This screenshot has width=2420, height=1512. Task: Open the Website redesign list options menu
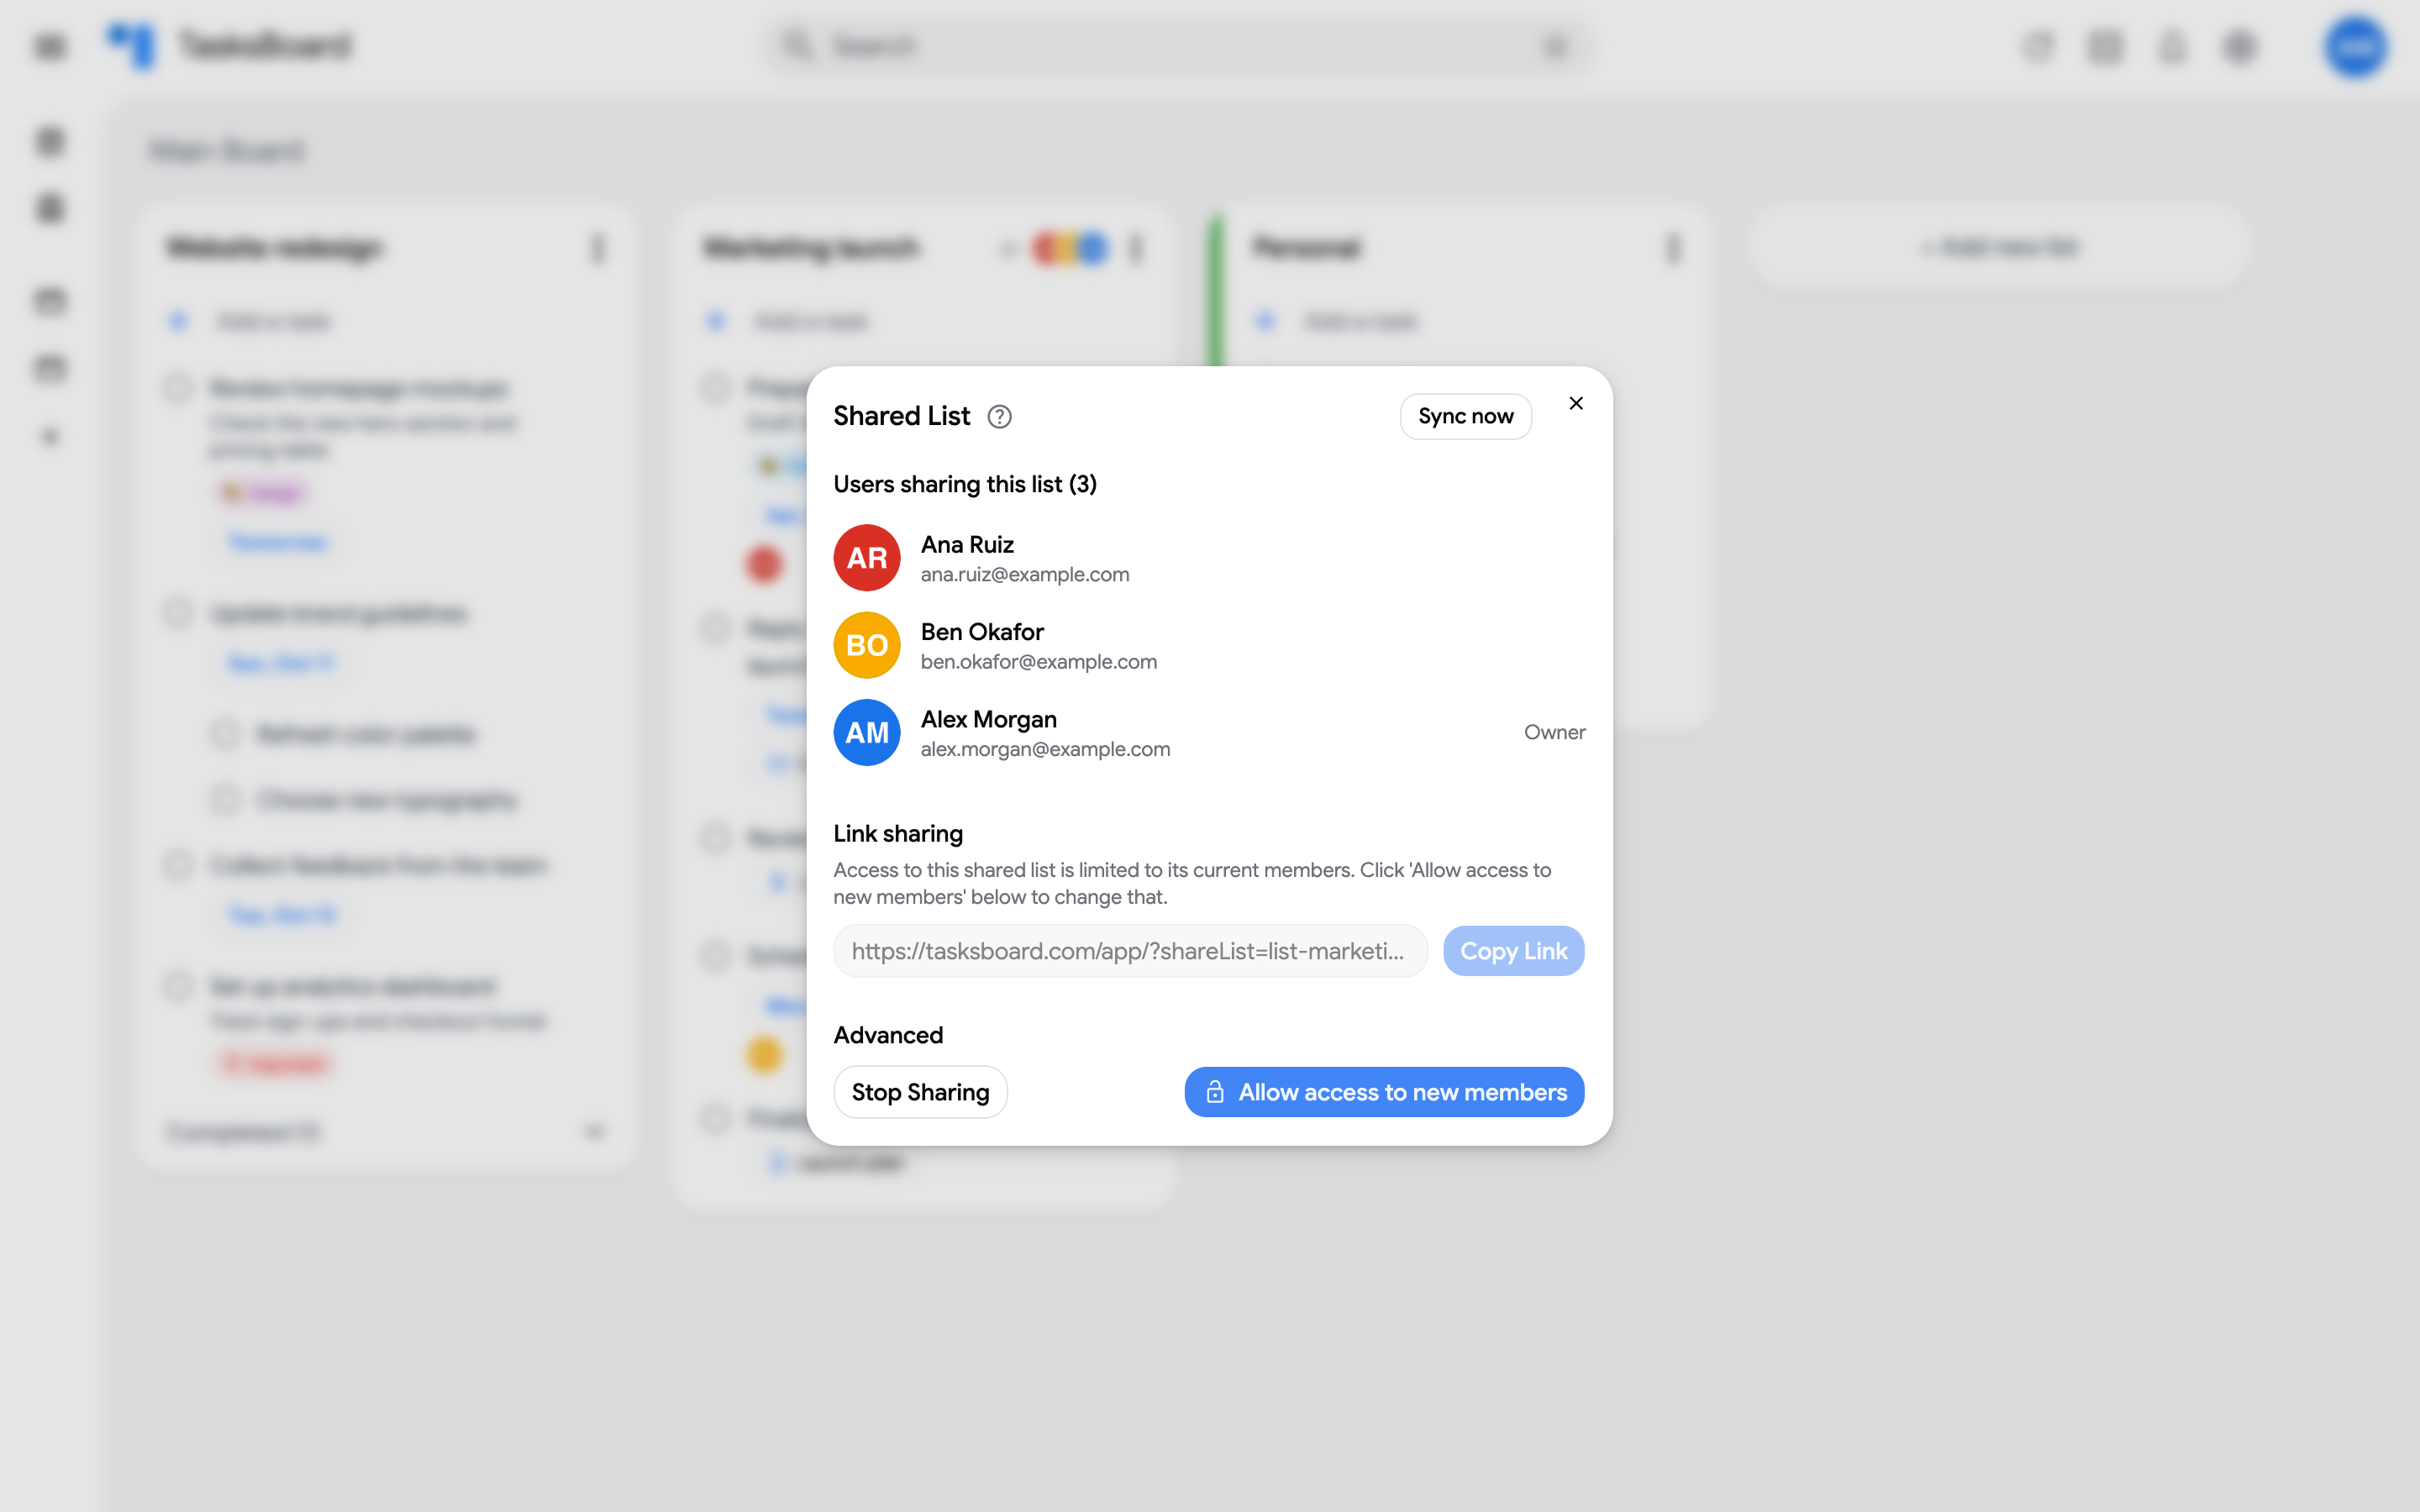[x=598, y=248]
